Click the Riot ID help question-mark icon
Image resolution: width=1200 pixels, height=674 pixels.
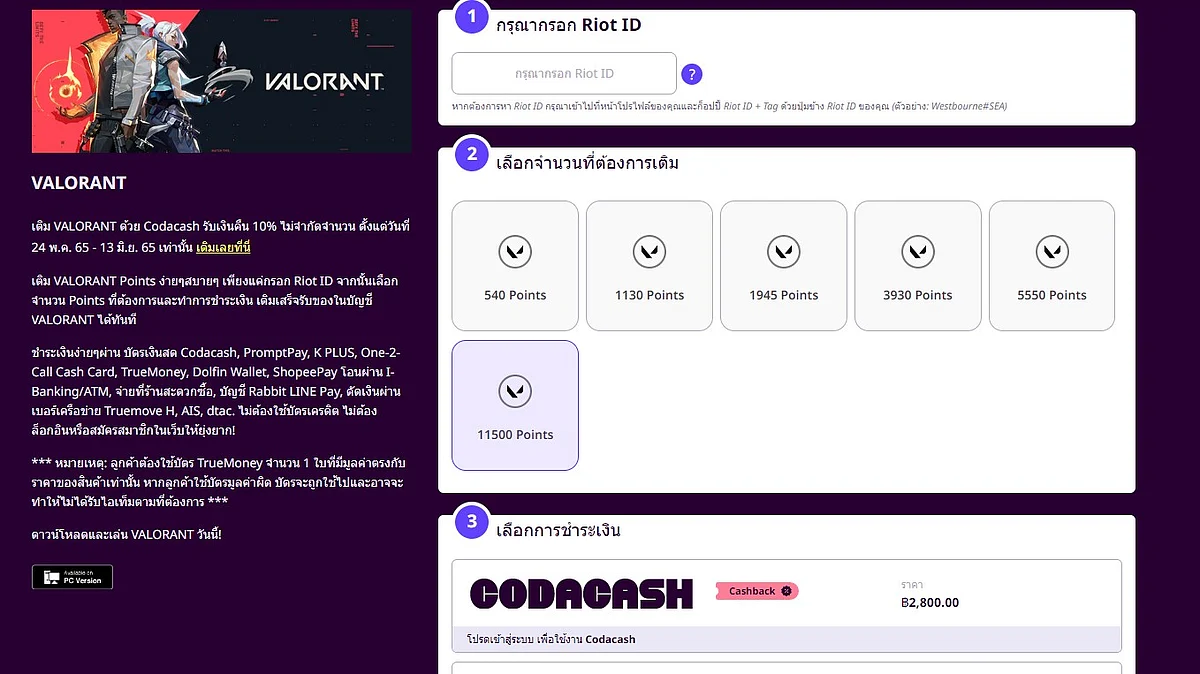coord(692,74)
